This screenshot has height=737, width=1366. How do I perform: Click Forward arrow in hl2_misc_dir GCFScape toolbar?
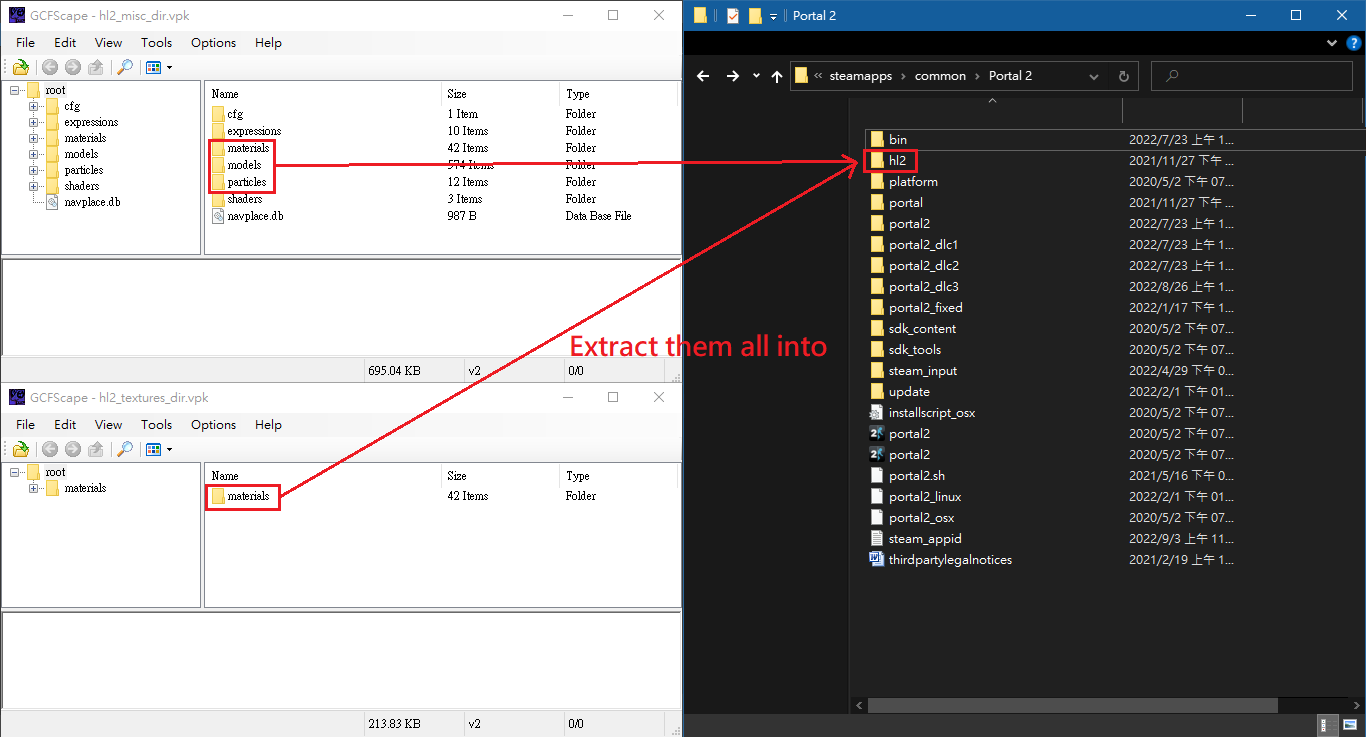(73, 67)
